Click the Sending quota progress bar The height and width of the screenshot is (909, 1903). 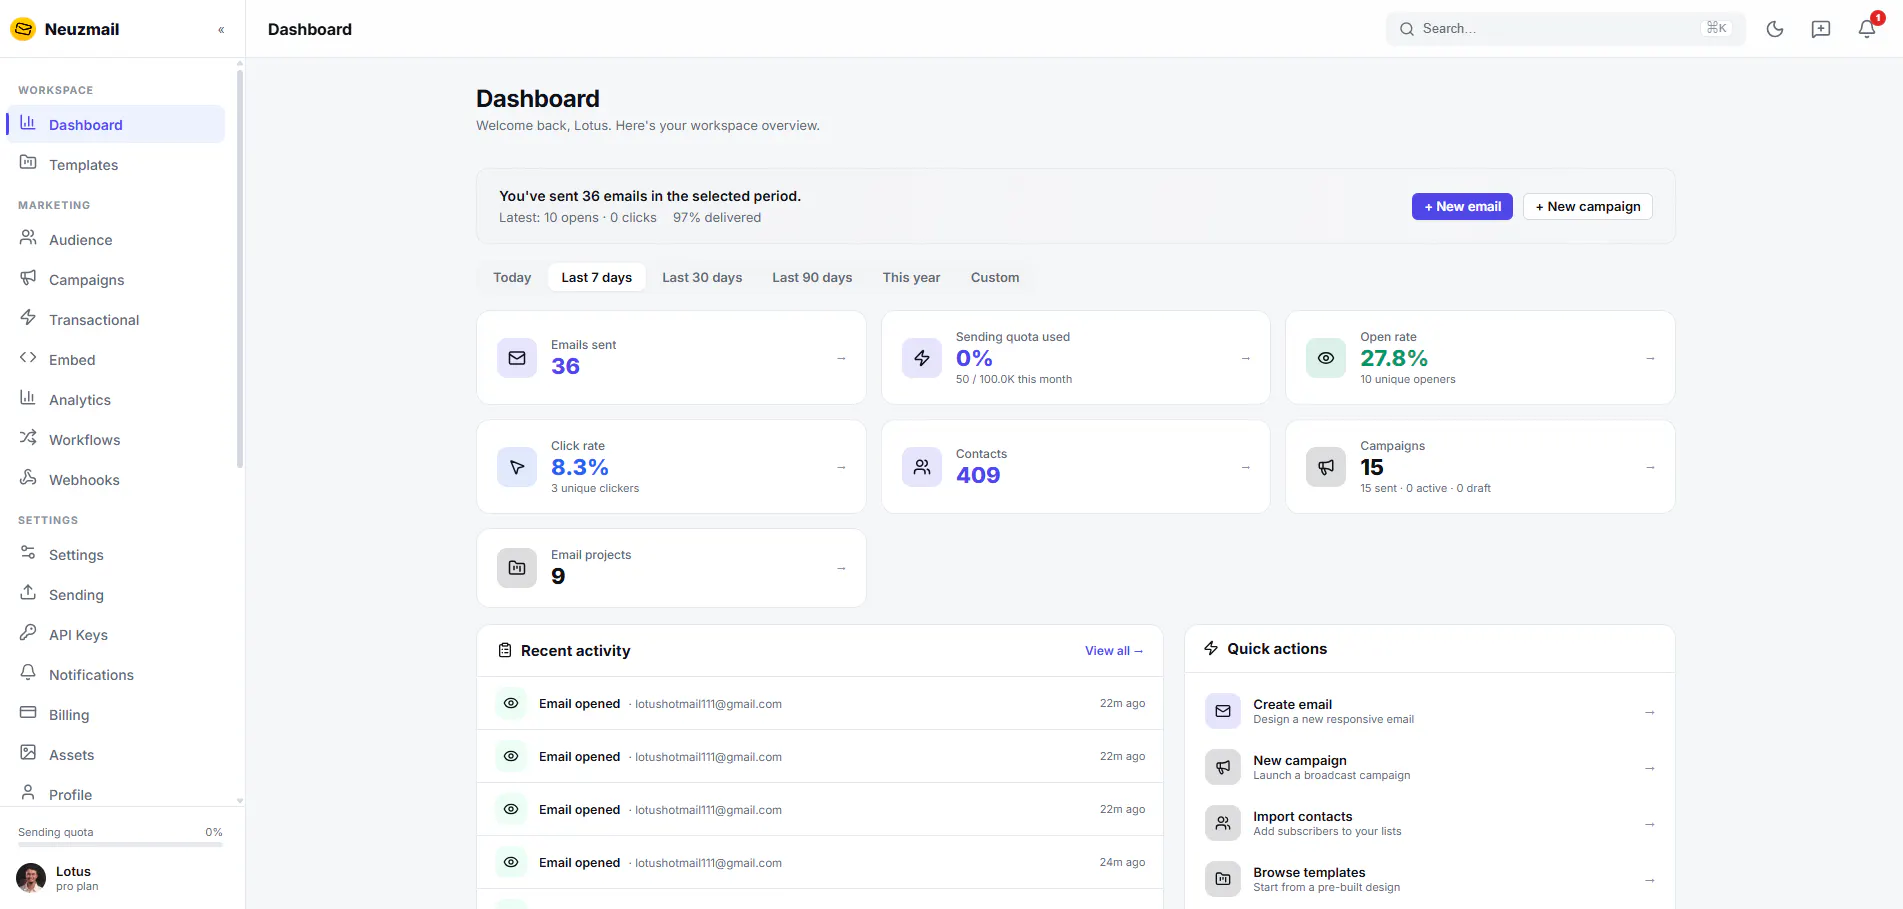pyautogui.click(x=120, y=845)
